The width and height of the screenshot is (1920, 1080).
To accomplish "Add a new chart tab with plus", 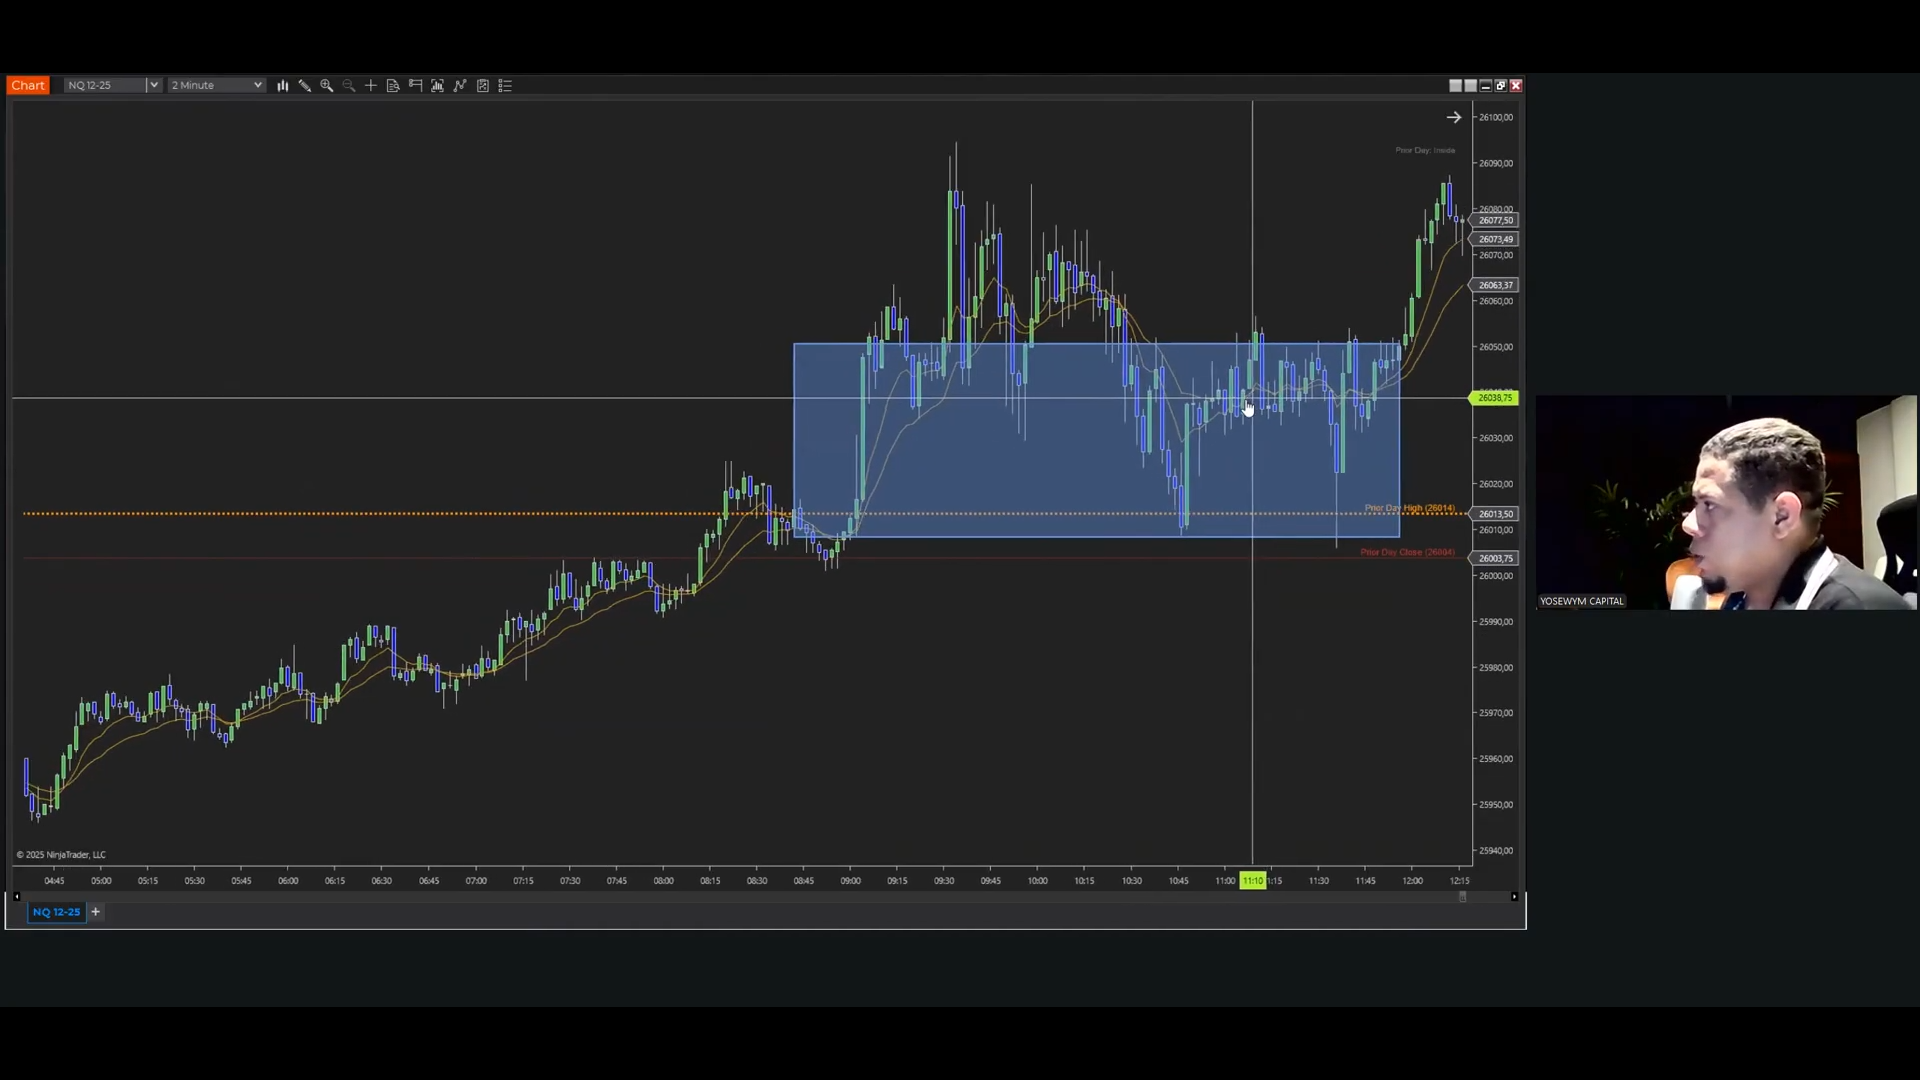I will coord(96,912).
